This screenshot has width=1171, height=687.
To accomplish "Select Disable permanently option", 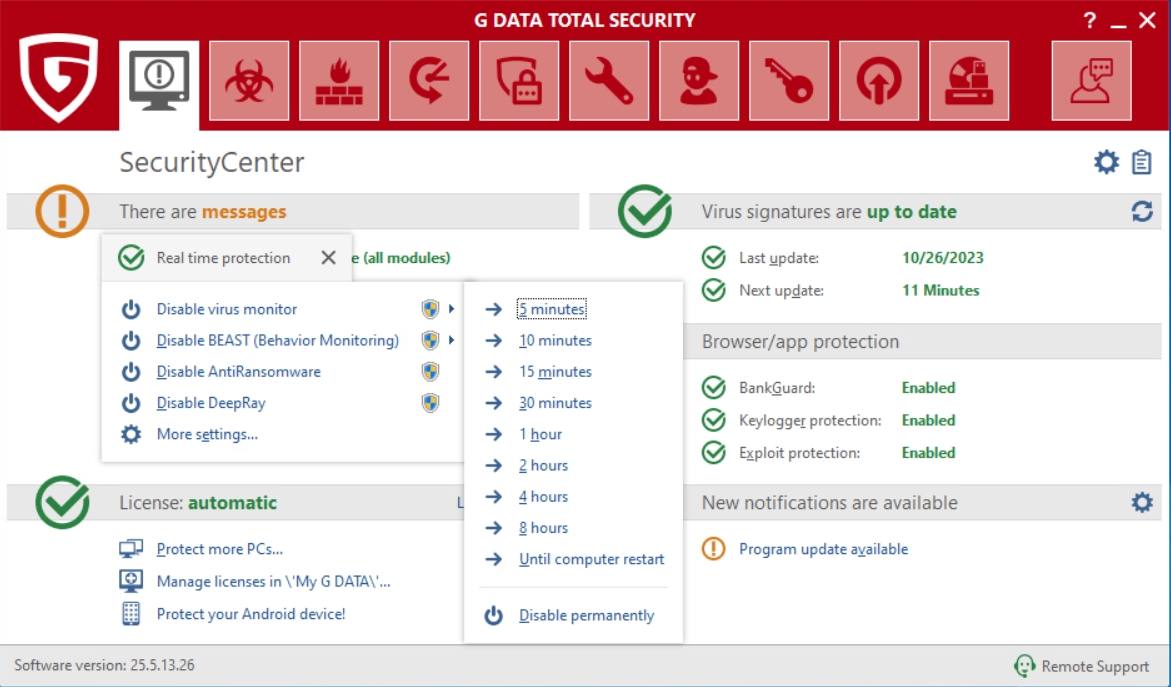I will (x=586, y=615).
